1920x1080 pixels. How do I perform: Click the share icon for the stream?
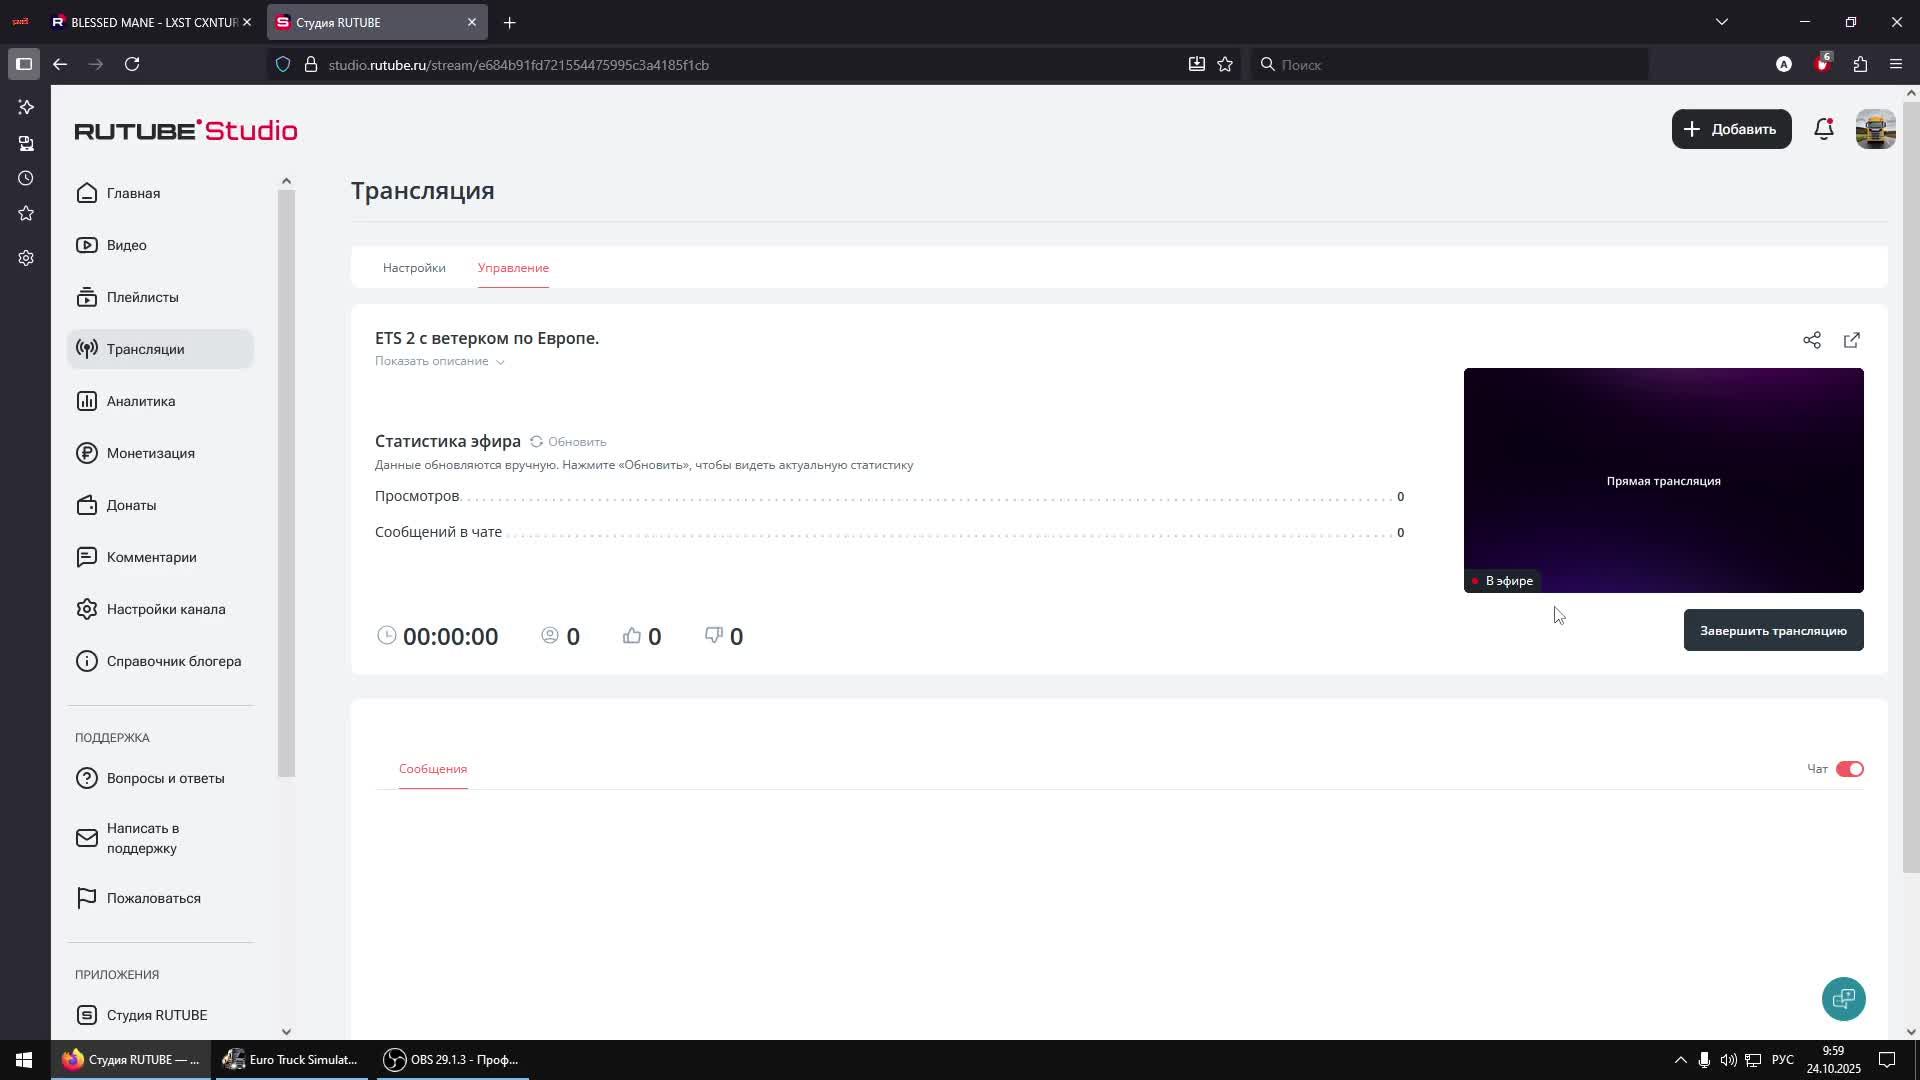pyautogui.click(x=1811, y=340)
